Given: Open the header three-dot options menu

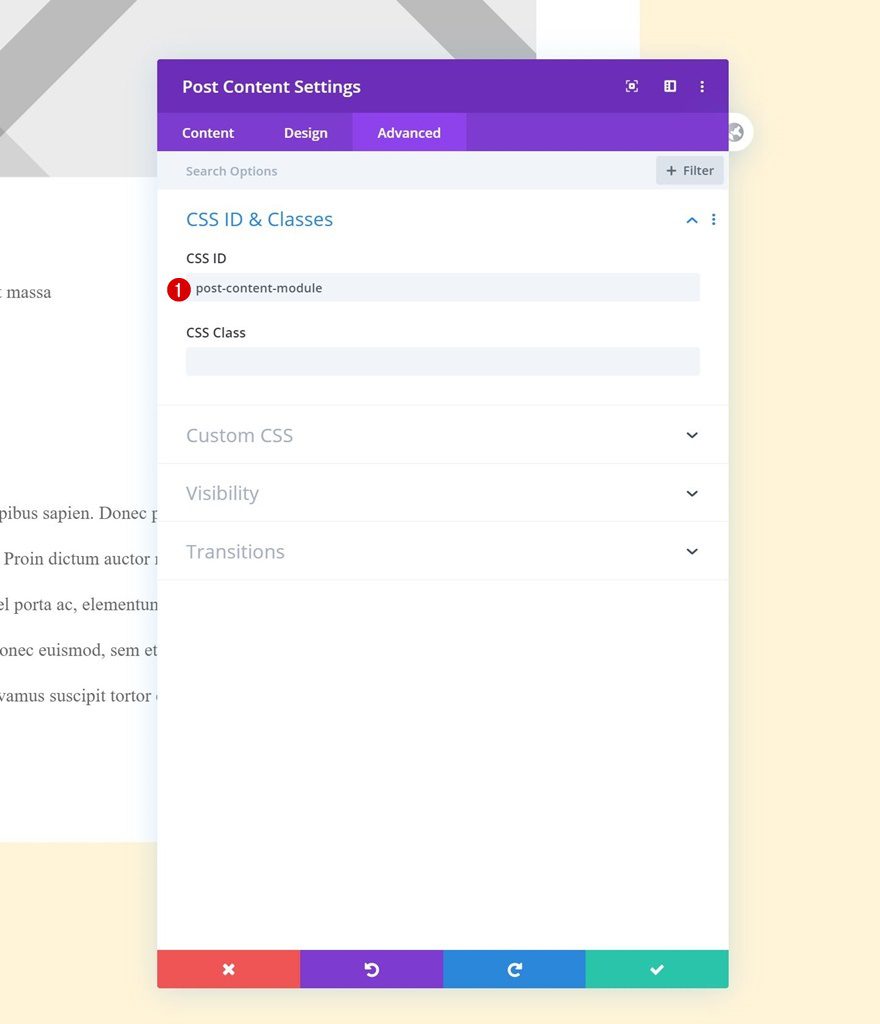Looking at the screenshot, I should [702, 86].
